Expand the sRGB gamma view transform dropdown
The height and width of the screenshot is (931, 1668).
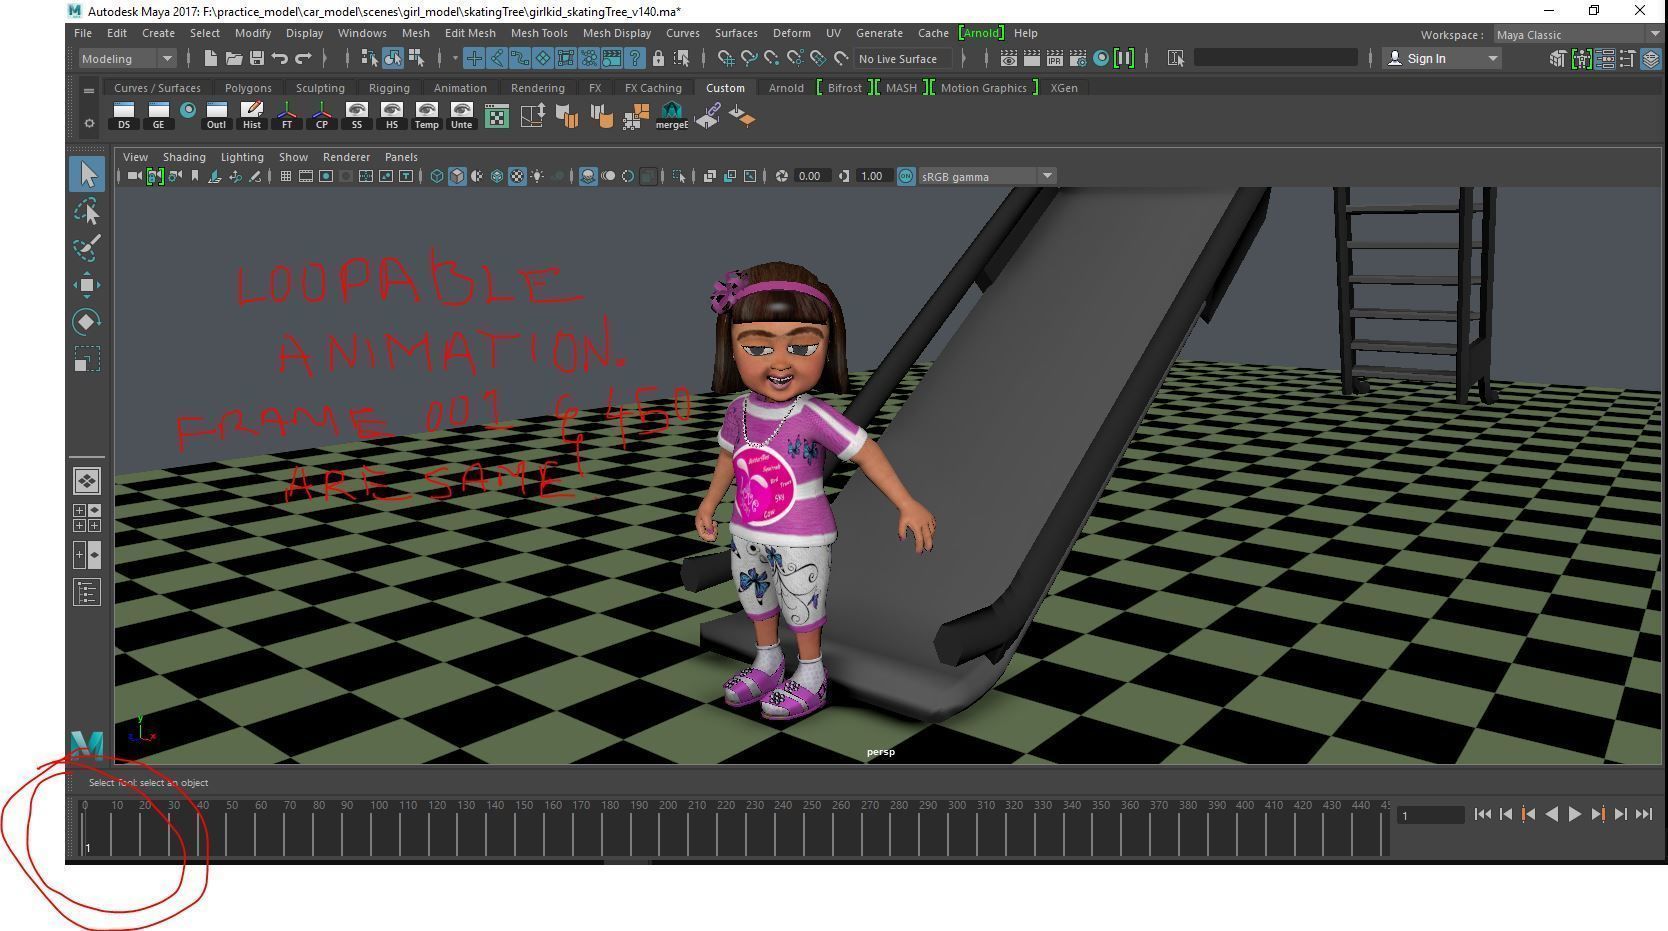[x=987, y=177]
